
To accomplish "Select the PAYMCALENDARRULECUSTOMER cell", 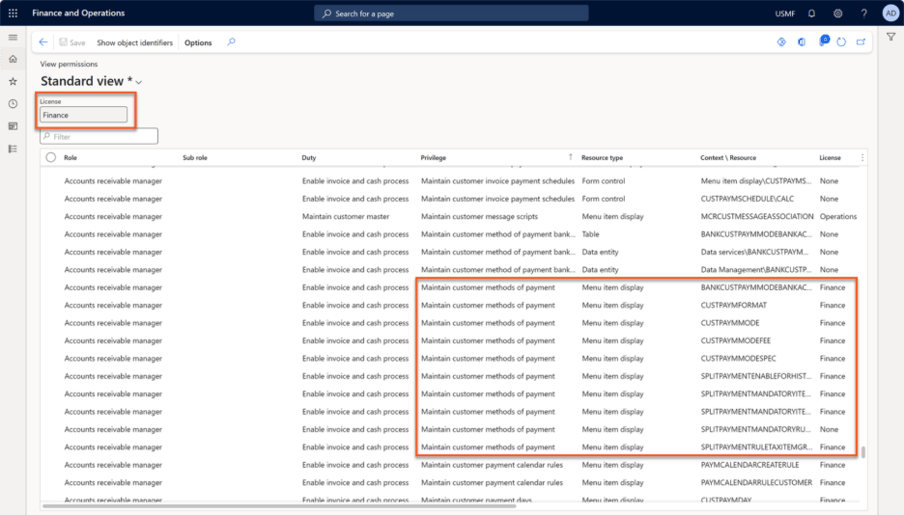I will pyautogui.click(x=756, y=483).
